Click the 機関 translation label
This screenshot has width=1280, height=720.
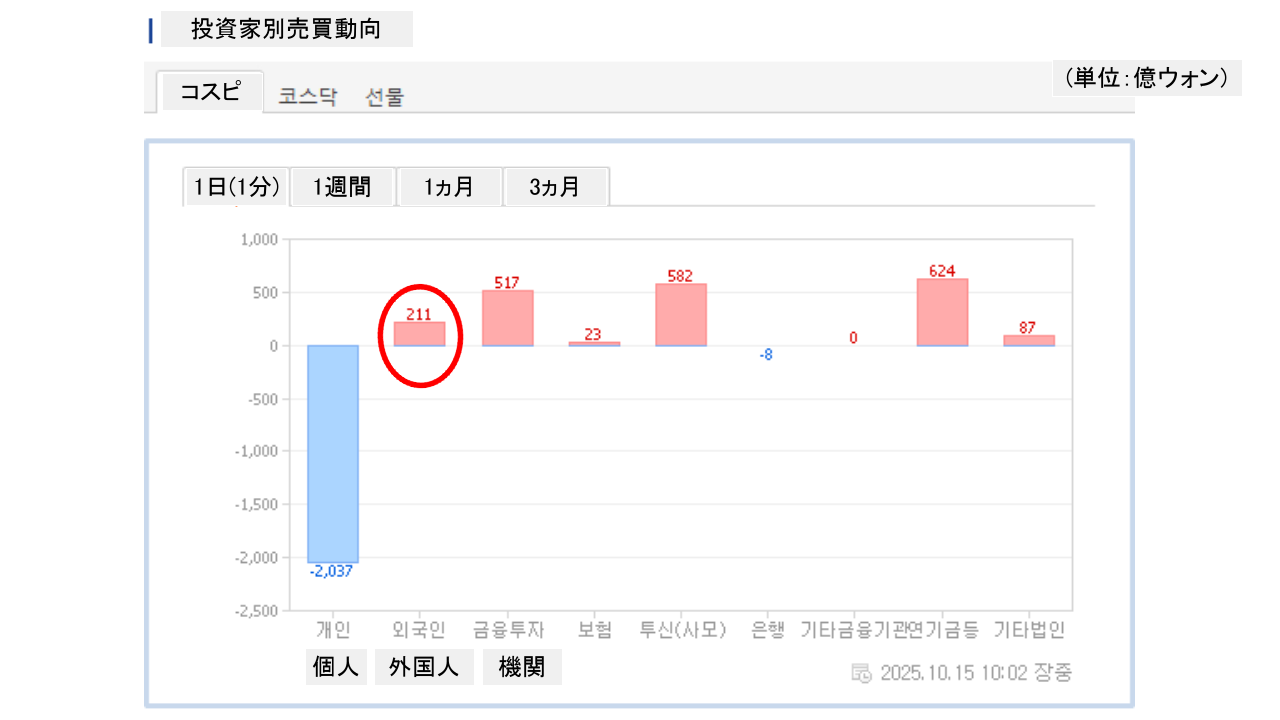tap(522, 667)
